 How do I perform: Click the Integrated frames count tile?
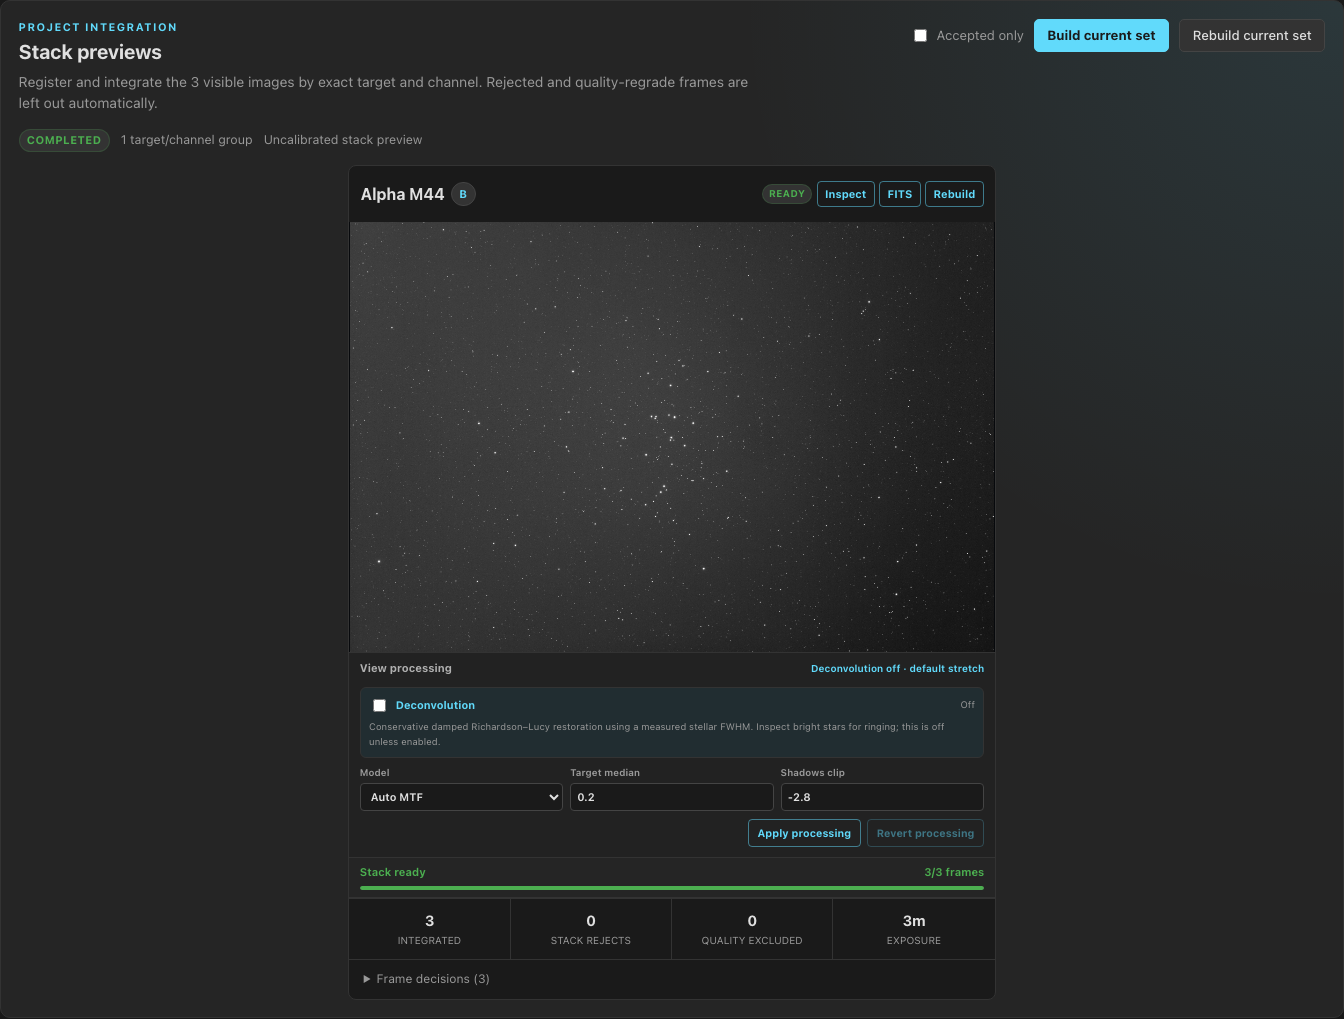[x=430, y=929]
